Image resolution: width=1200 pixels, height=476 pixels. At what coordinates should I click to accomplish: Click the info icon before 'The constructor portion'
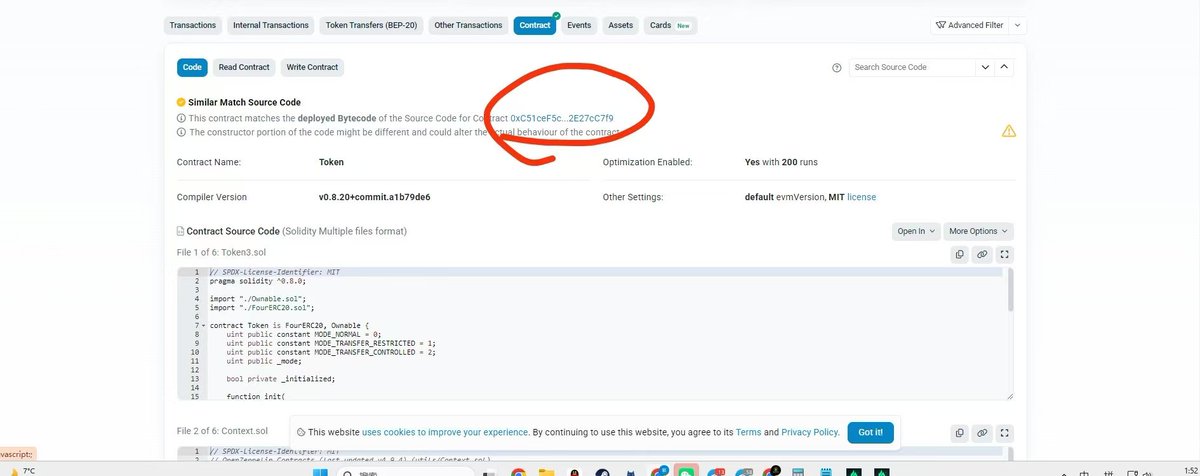tap(181, 132)
